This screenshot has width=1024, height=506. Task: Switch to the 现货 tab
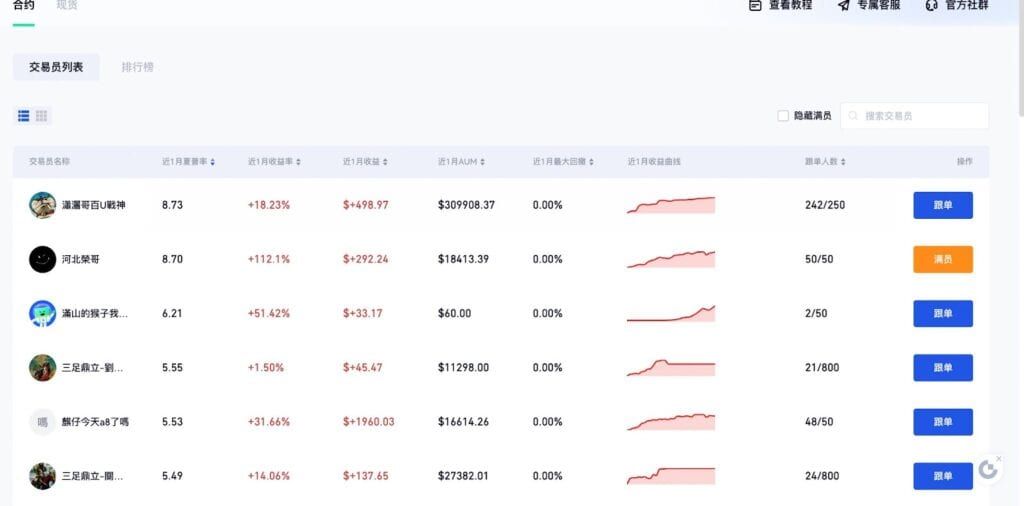coord(68,5)
